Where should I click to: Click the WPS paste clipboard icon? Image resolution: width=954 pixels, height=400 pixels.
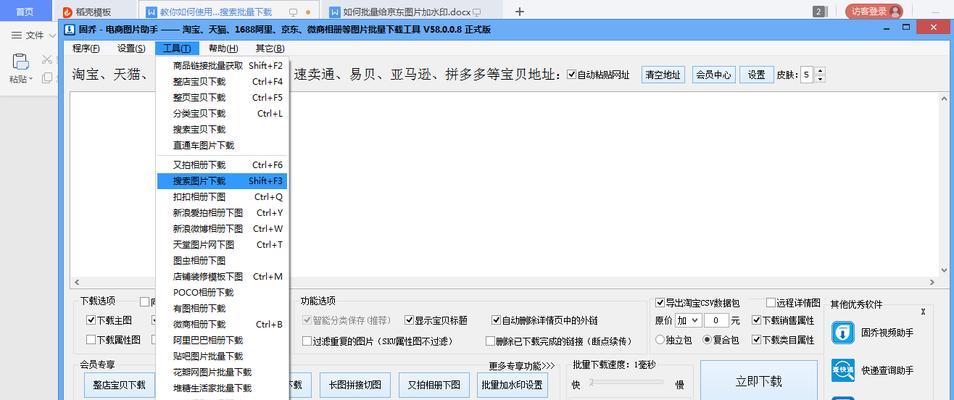pyautogui.click(x=21, y=61)
